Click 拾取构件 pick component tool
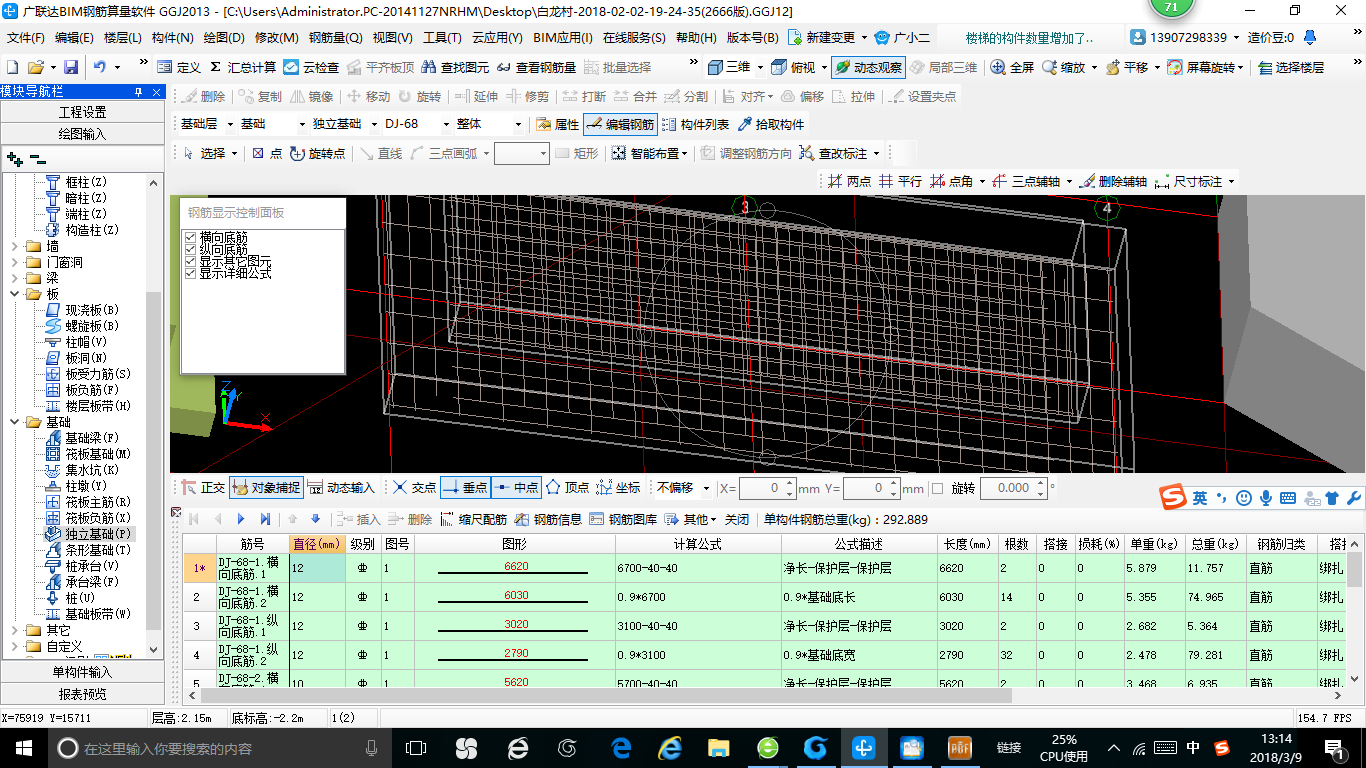1366x768 pixels. 771,125
